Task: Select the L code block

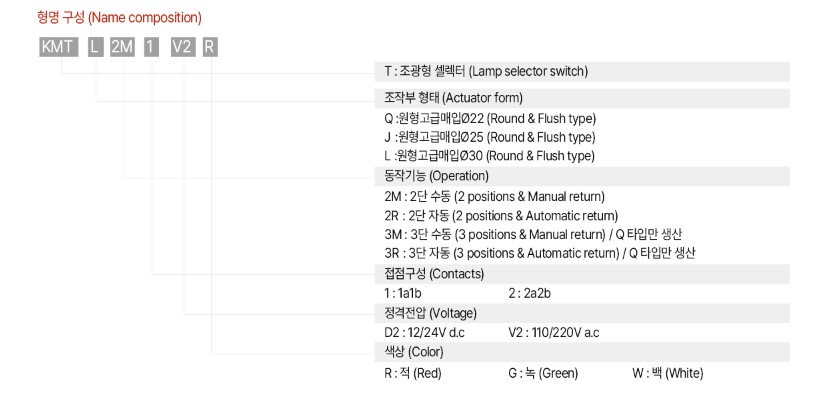Action: point(95,48)
